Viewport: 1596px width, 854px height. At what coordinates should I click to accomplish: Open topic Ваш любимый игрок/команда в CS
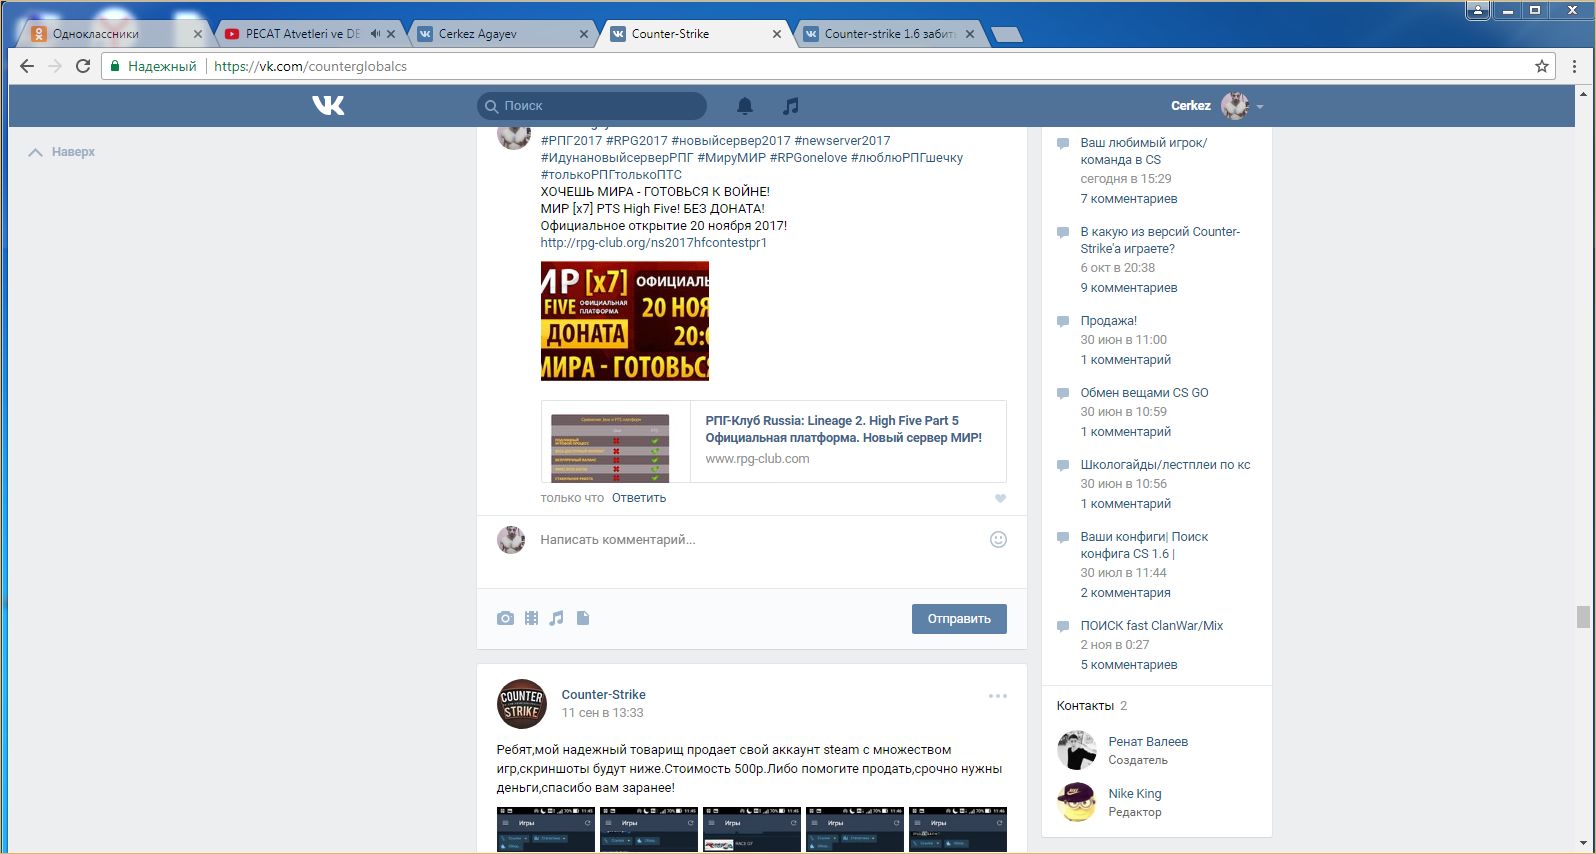[1144, 151]
